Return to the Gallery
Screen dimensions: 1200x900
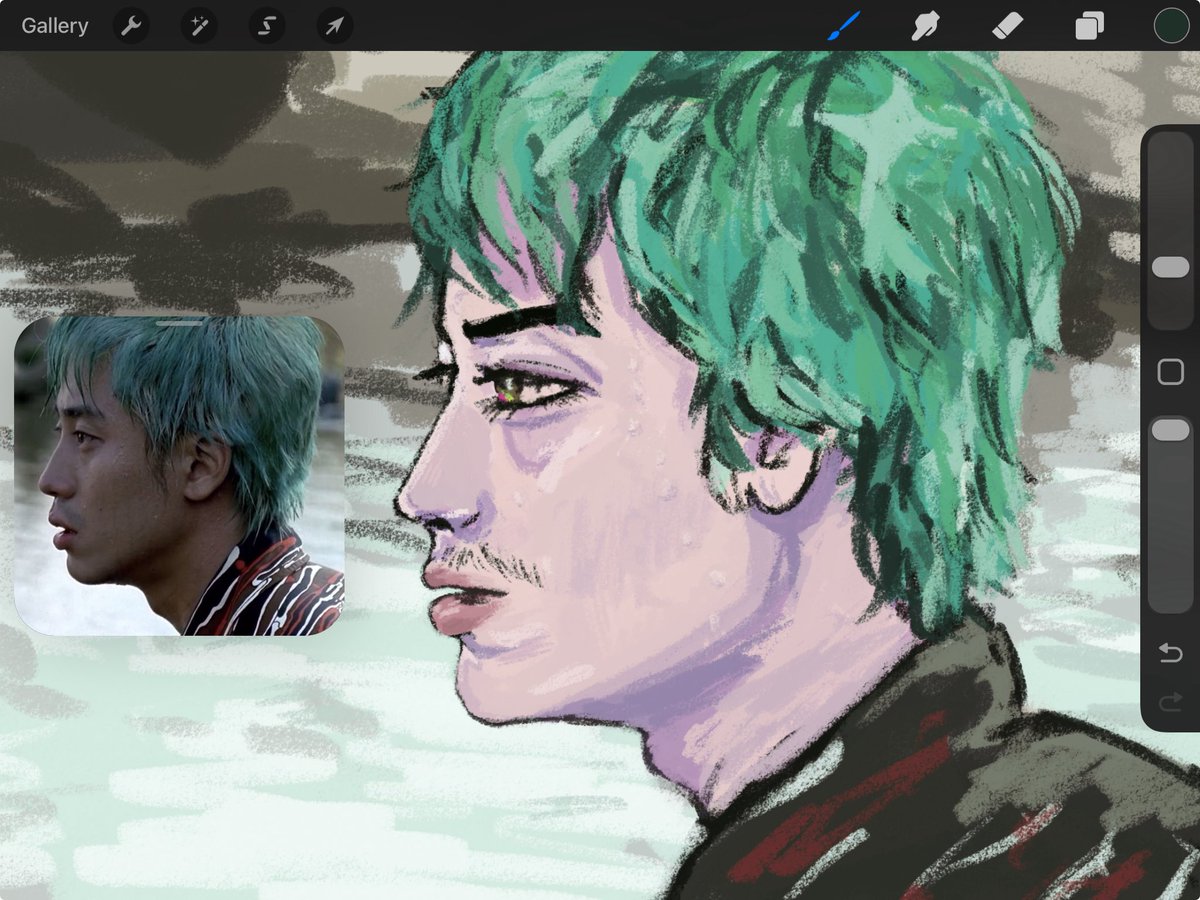[x=55, y=26]
